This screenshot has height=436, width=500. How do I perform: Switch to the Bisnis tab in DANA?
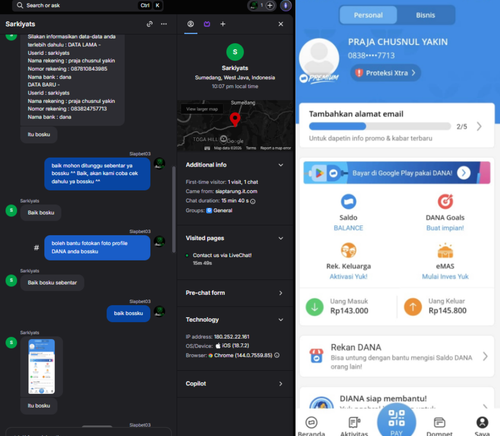click(x=425, y=15)
